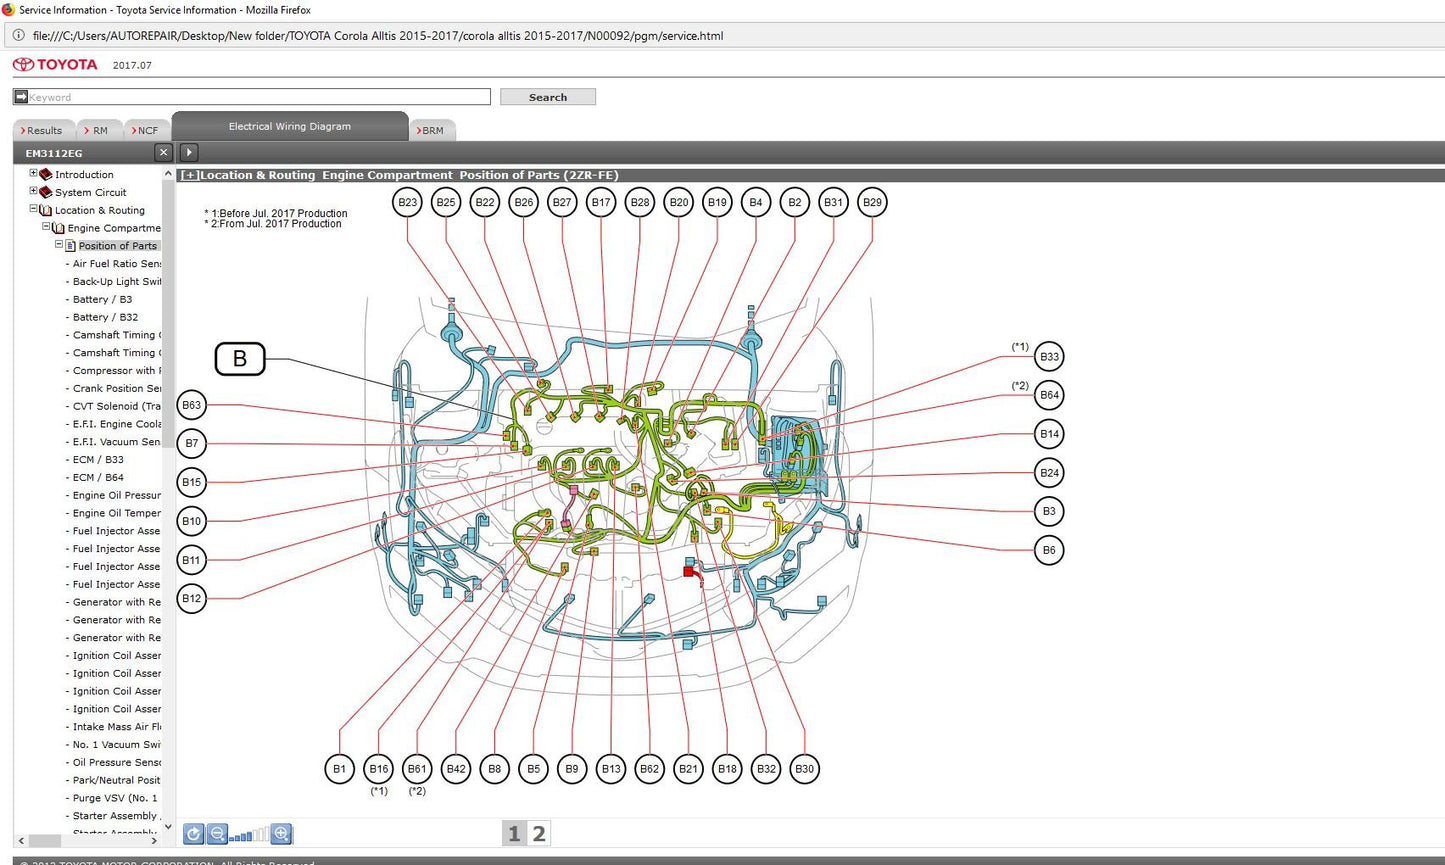Click the Introduction book icon in the tree
This screenshot has height=865, width=1445.
(46, 174)
